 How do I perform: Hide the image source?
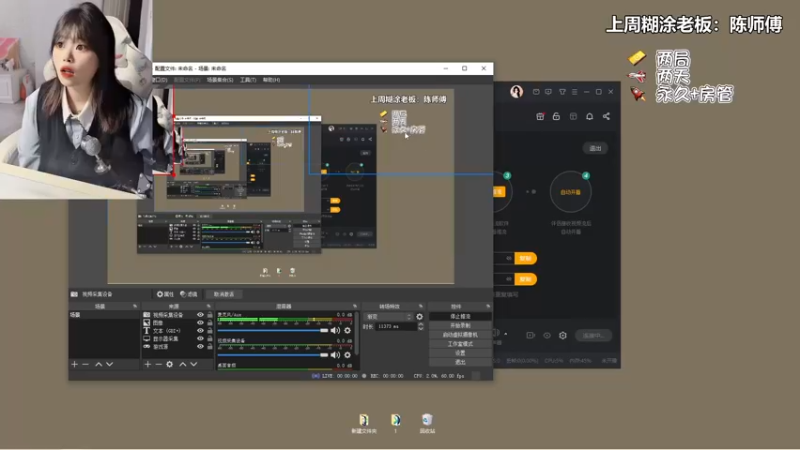pos(200,323)
